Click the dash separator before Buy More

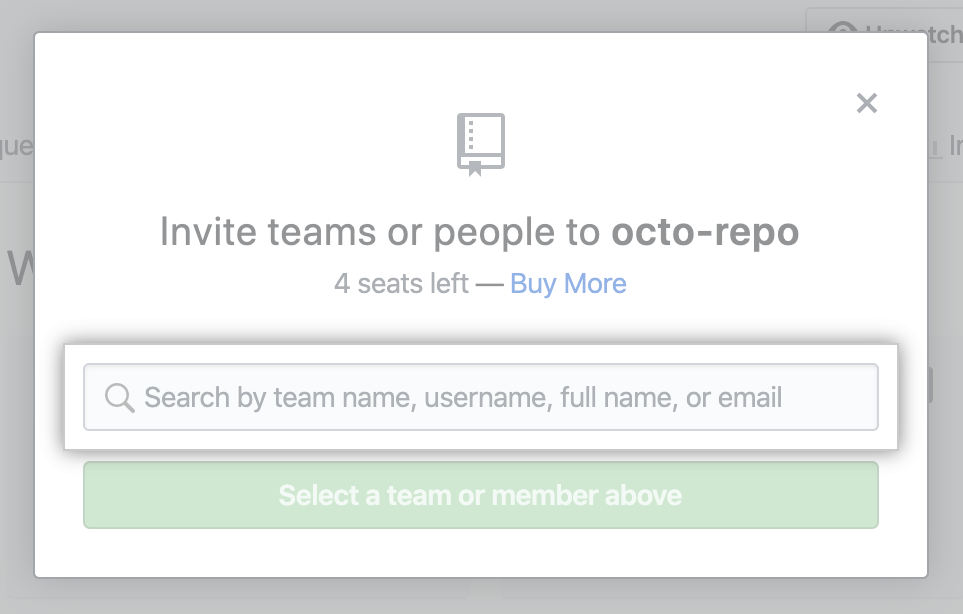coord(489,284)
